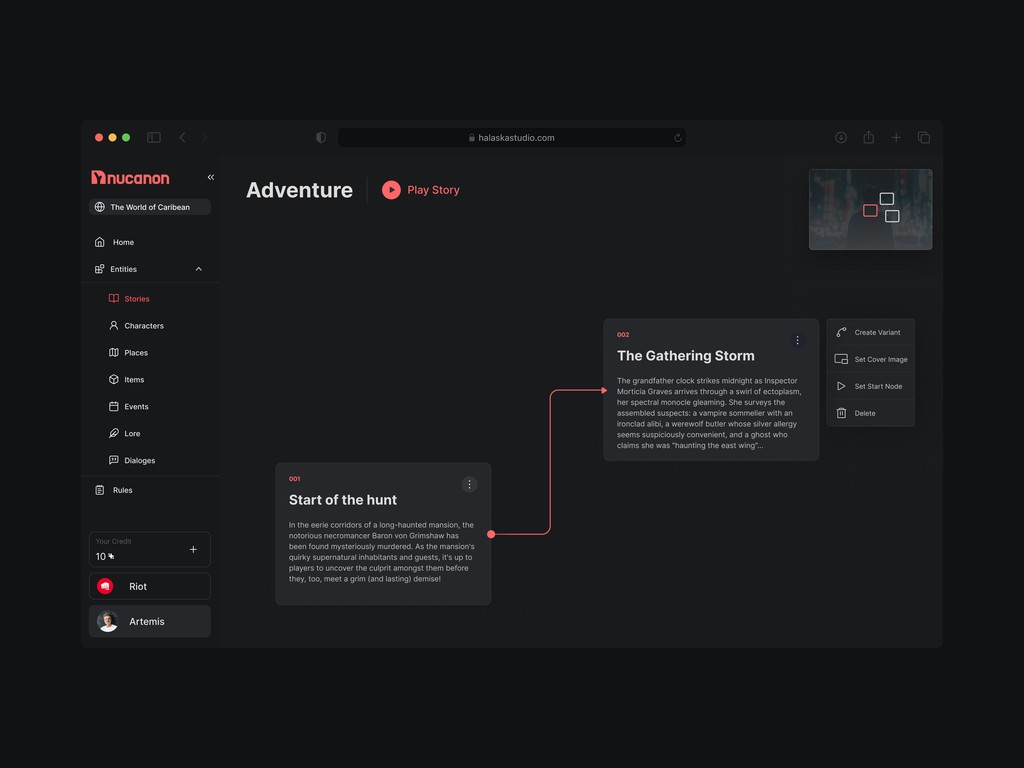
Task: Click the Nucanon logo
Action: coord(130,178)
